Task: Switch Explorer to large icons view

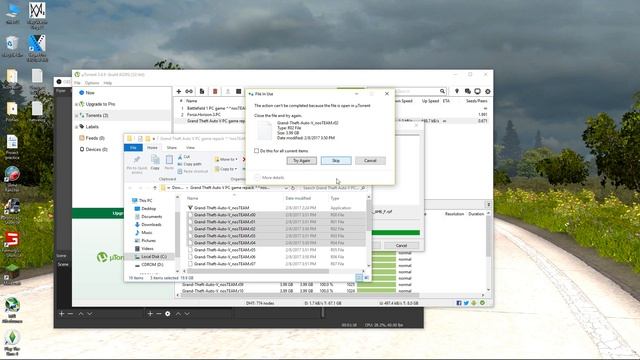Action: pyautogui.click(x=366, y=278)
